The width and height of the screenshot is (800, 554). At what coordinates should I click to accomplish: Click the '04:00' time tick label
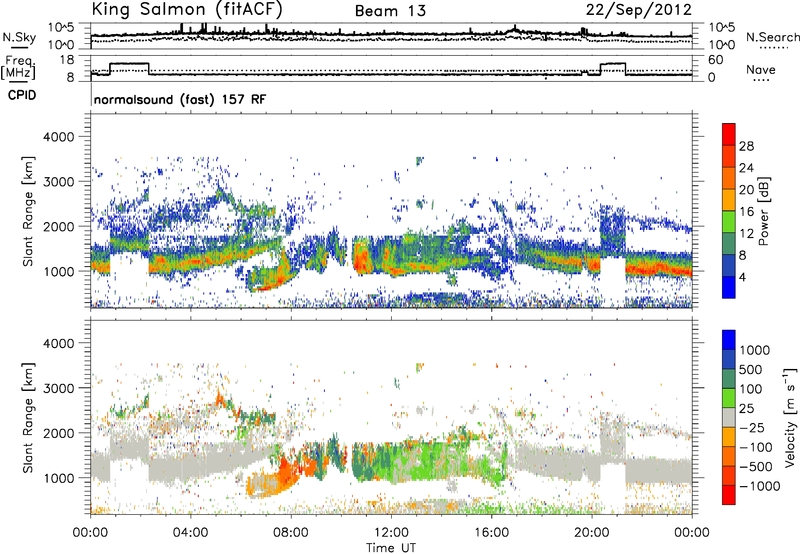coord(190,533)
